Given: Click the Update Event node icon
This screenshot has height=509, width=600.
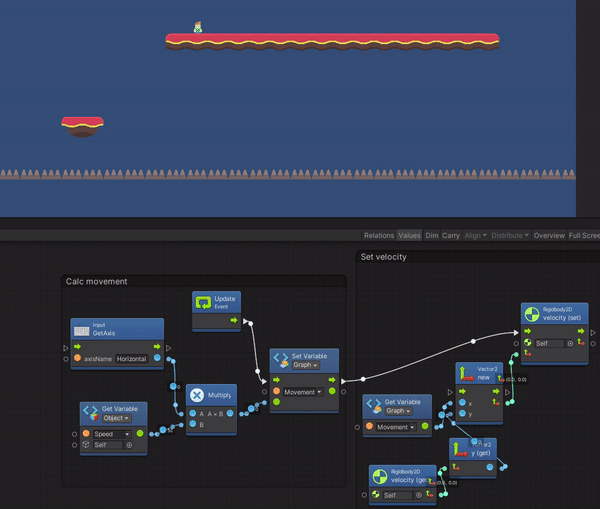Looking at the screenshot, I should point(204,301).
